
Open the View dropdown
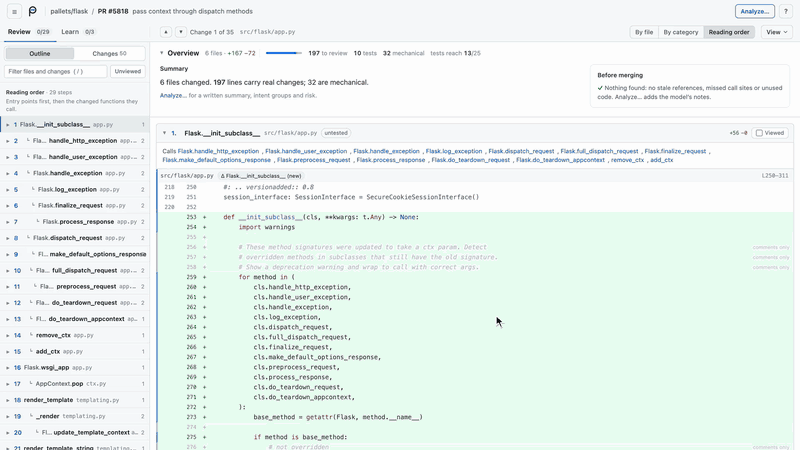click(x=777, y=32)
